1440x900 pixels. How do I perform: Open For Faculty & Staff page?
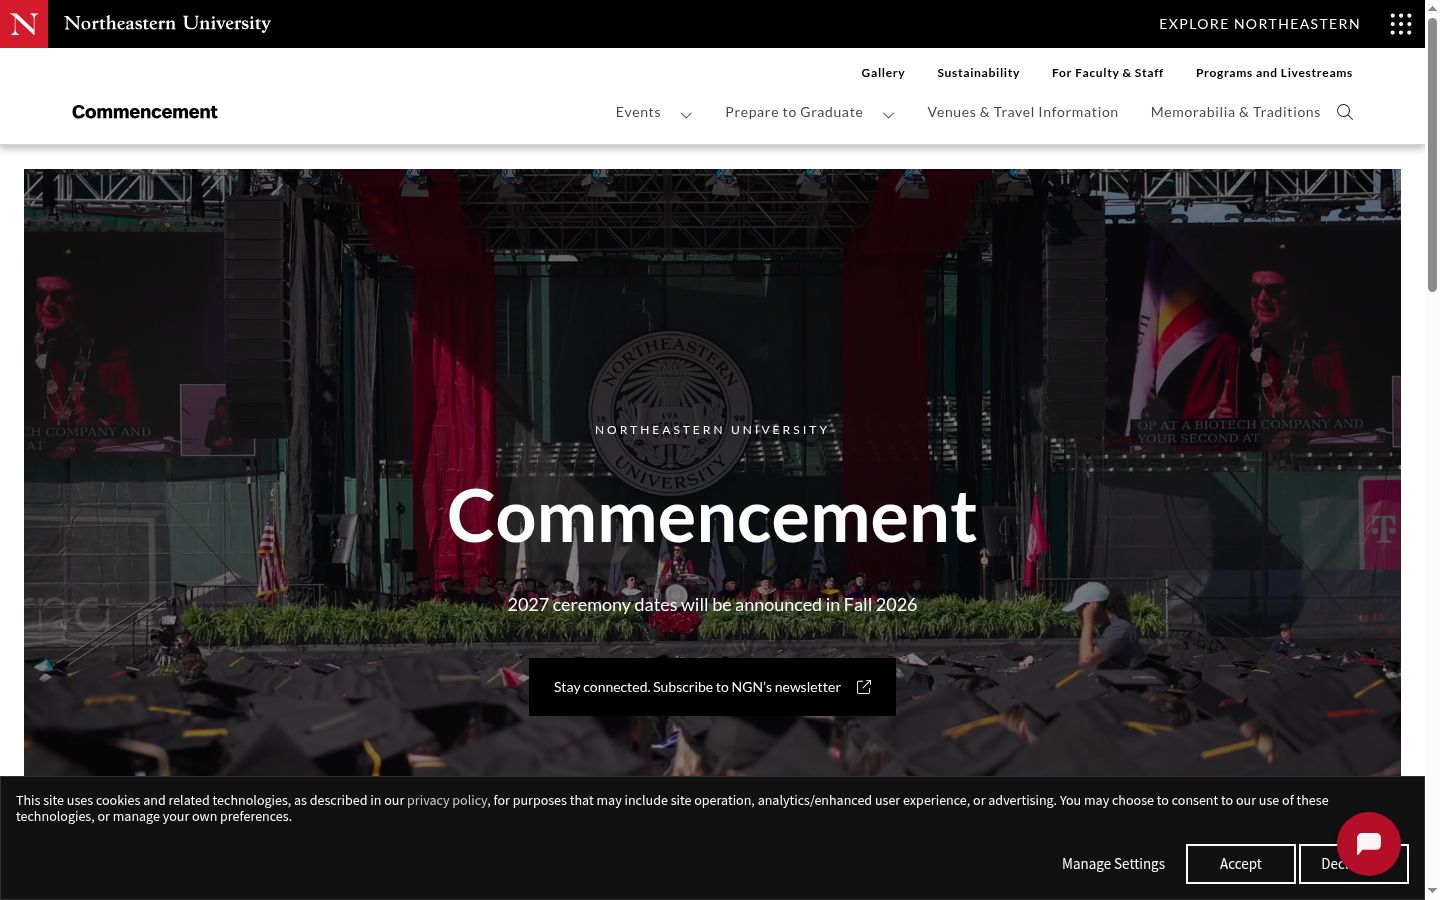(1108, 73)
